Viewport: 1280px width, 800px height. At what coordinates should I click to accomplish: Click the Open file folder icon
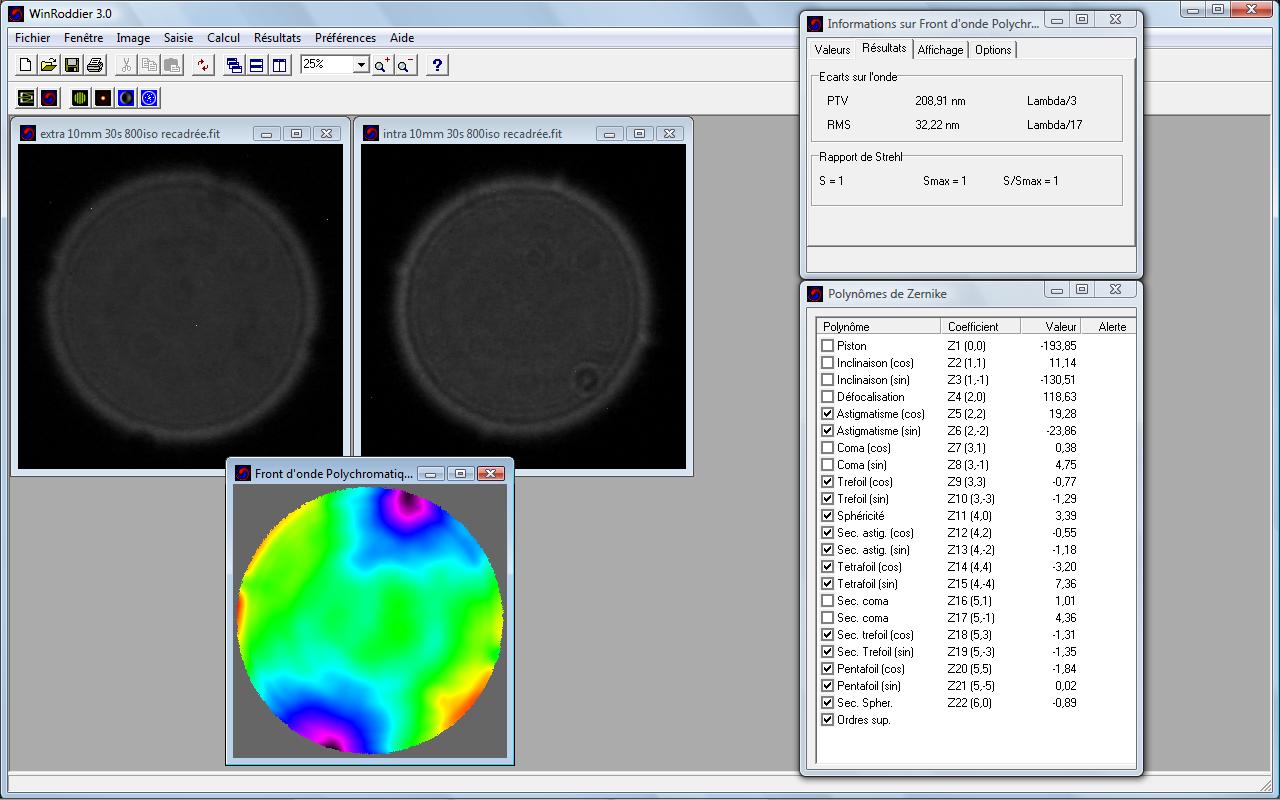click(48, 65)
